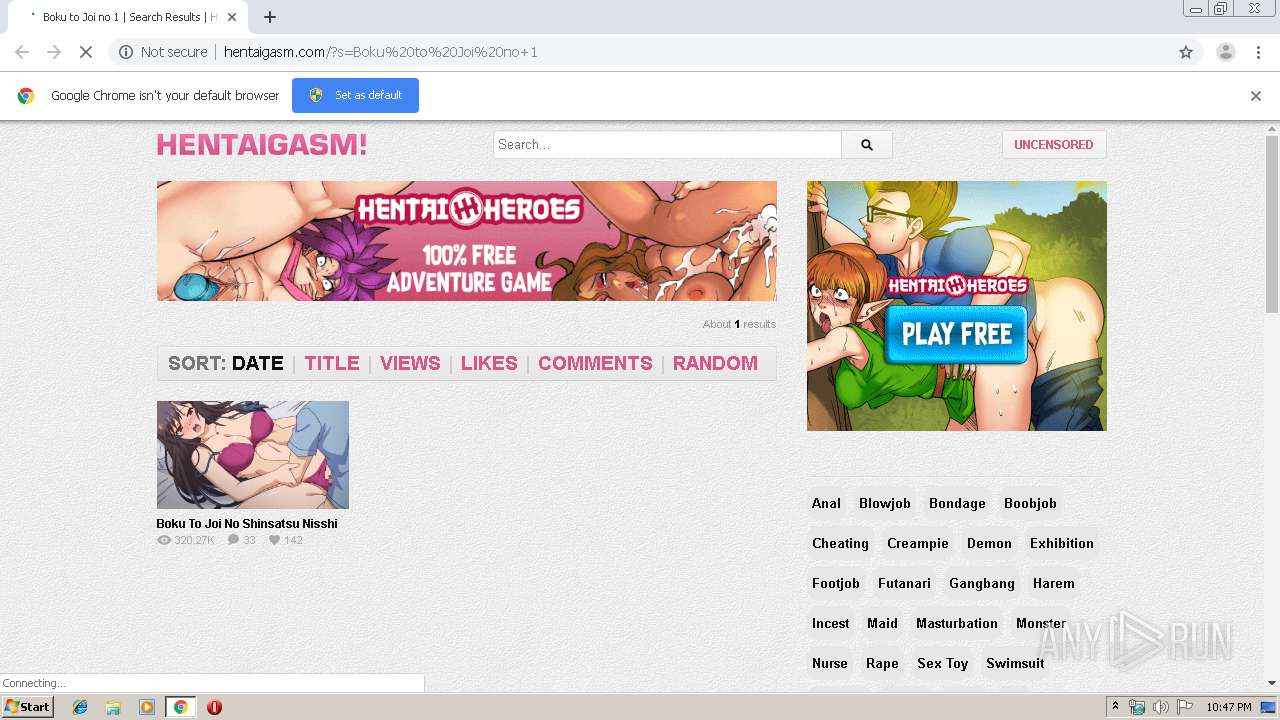
Task: Select the Monster tag
Action: [x=1041, y=623]
